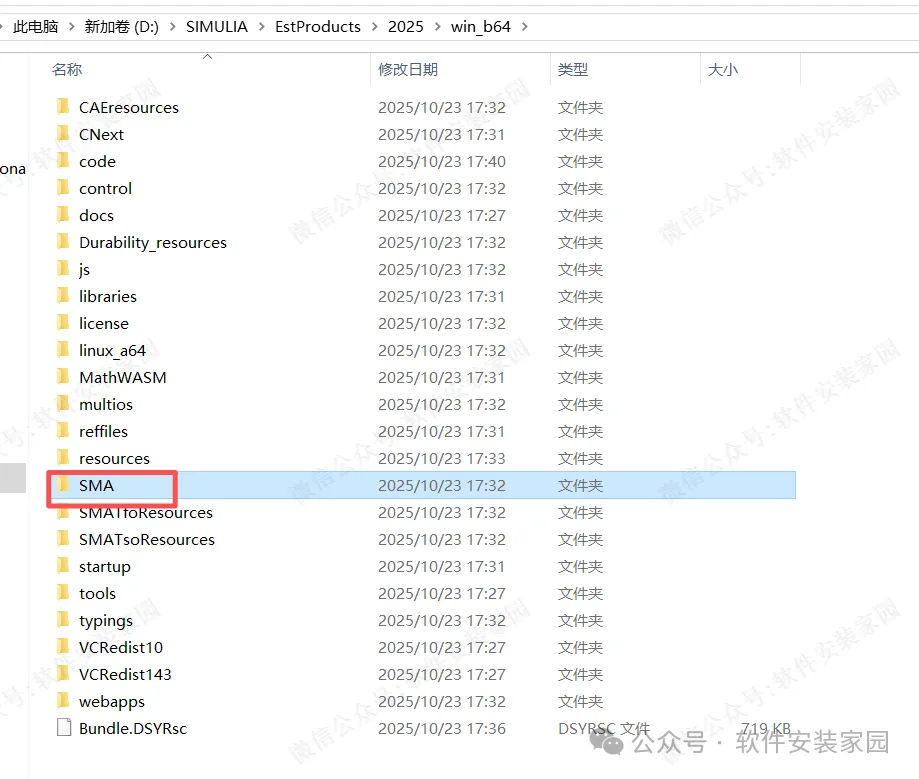The image size is (919, 779).
Task: Click date 2025/10/23 17:36 of Bundle.DSYRsc
Action: (x=442, y=728)
